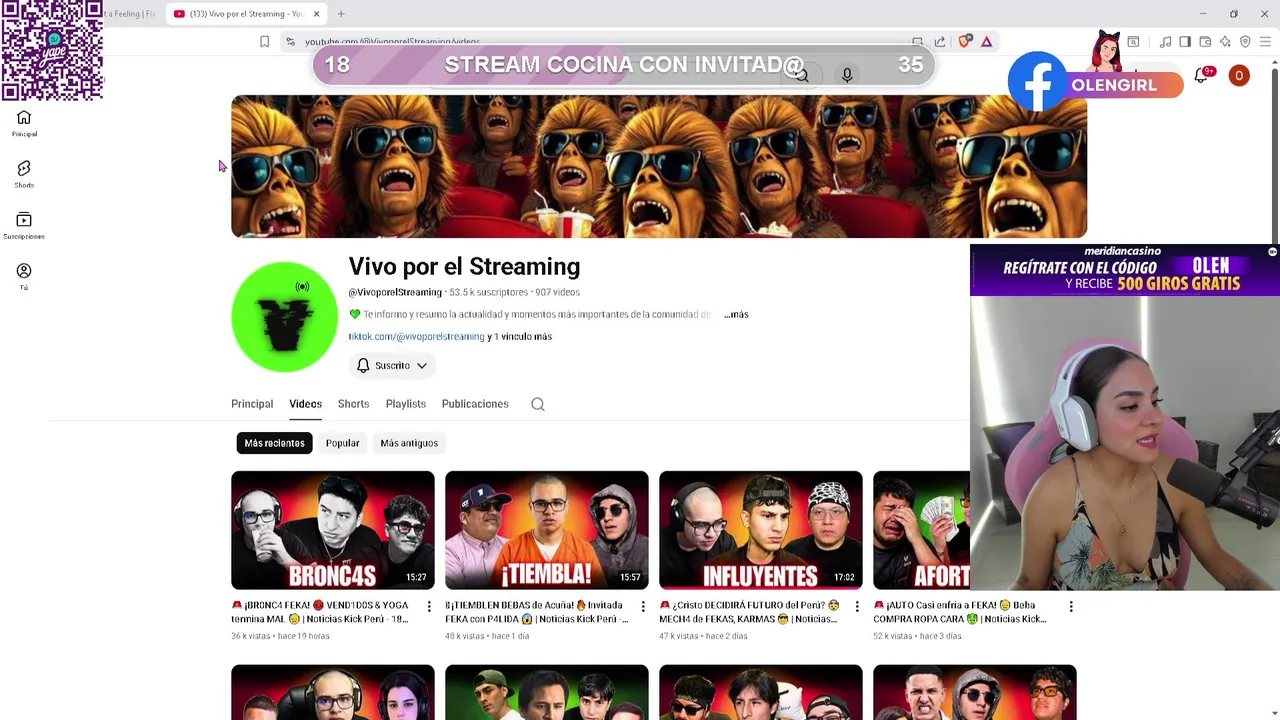Close the Vivo por el Streaming tab
Viewport: 1280px width, 720px height.
pos(316,14)
